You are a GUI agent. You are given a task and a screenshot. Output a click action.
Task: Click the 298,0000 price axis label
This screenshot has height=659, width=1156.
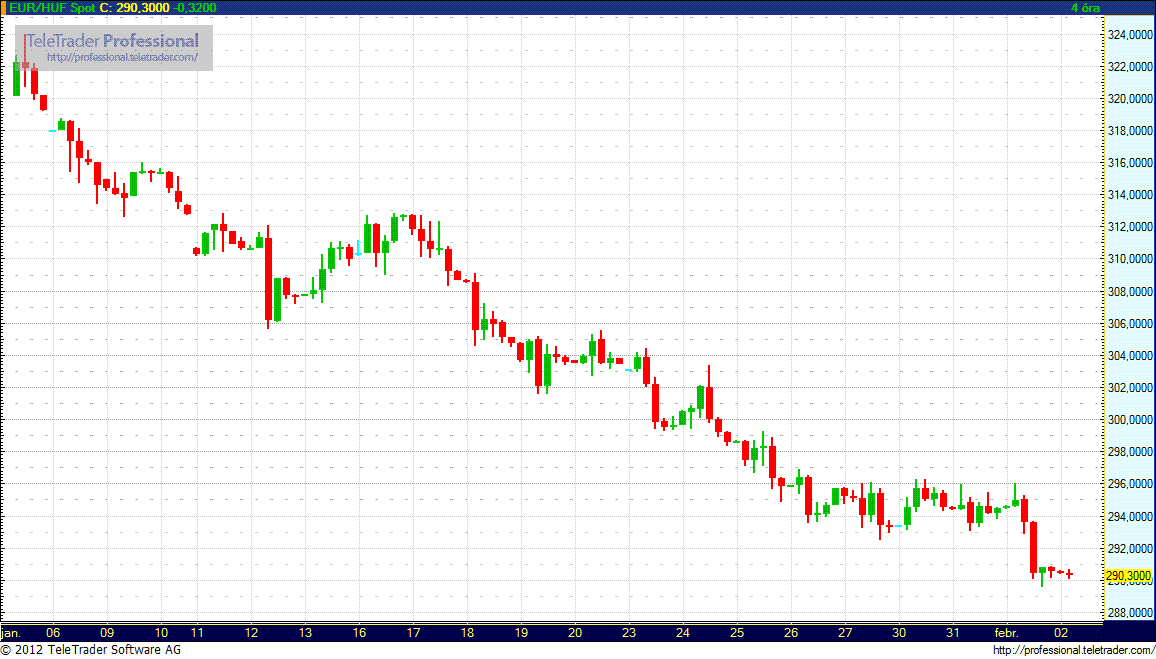pyautogui.click(x=1129, y=451)
